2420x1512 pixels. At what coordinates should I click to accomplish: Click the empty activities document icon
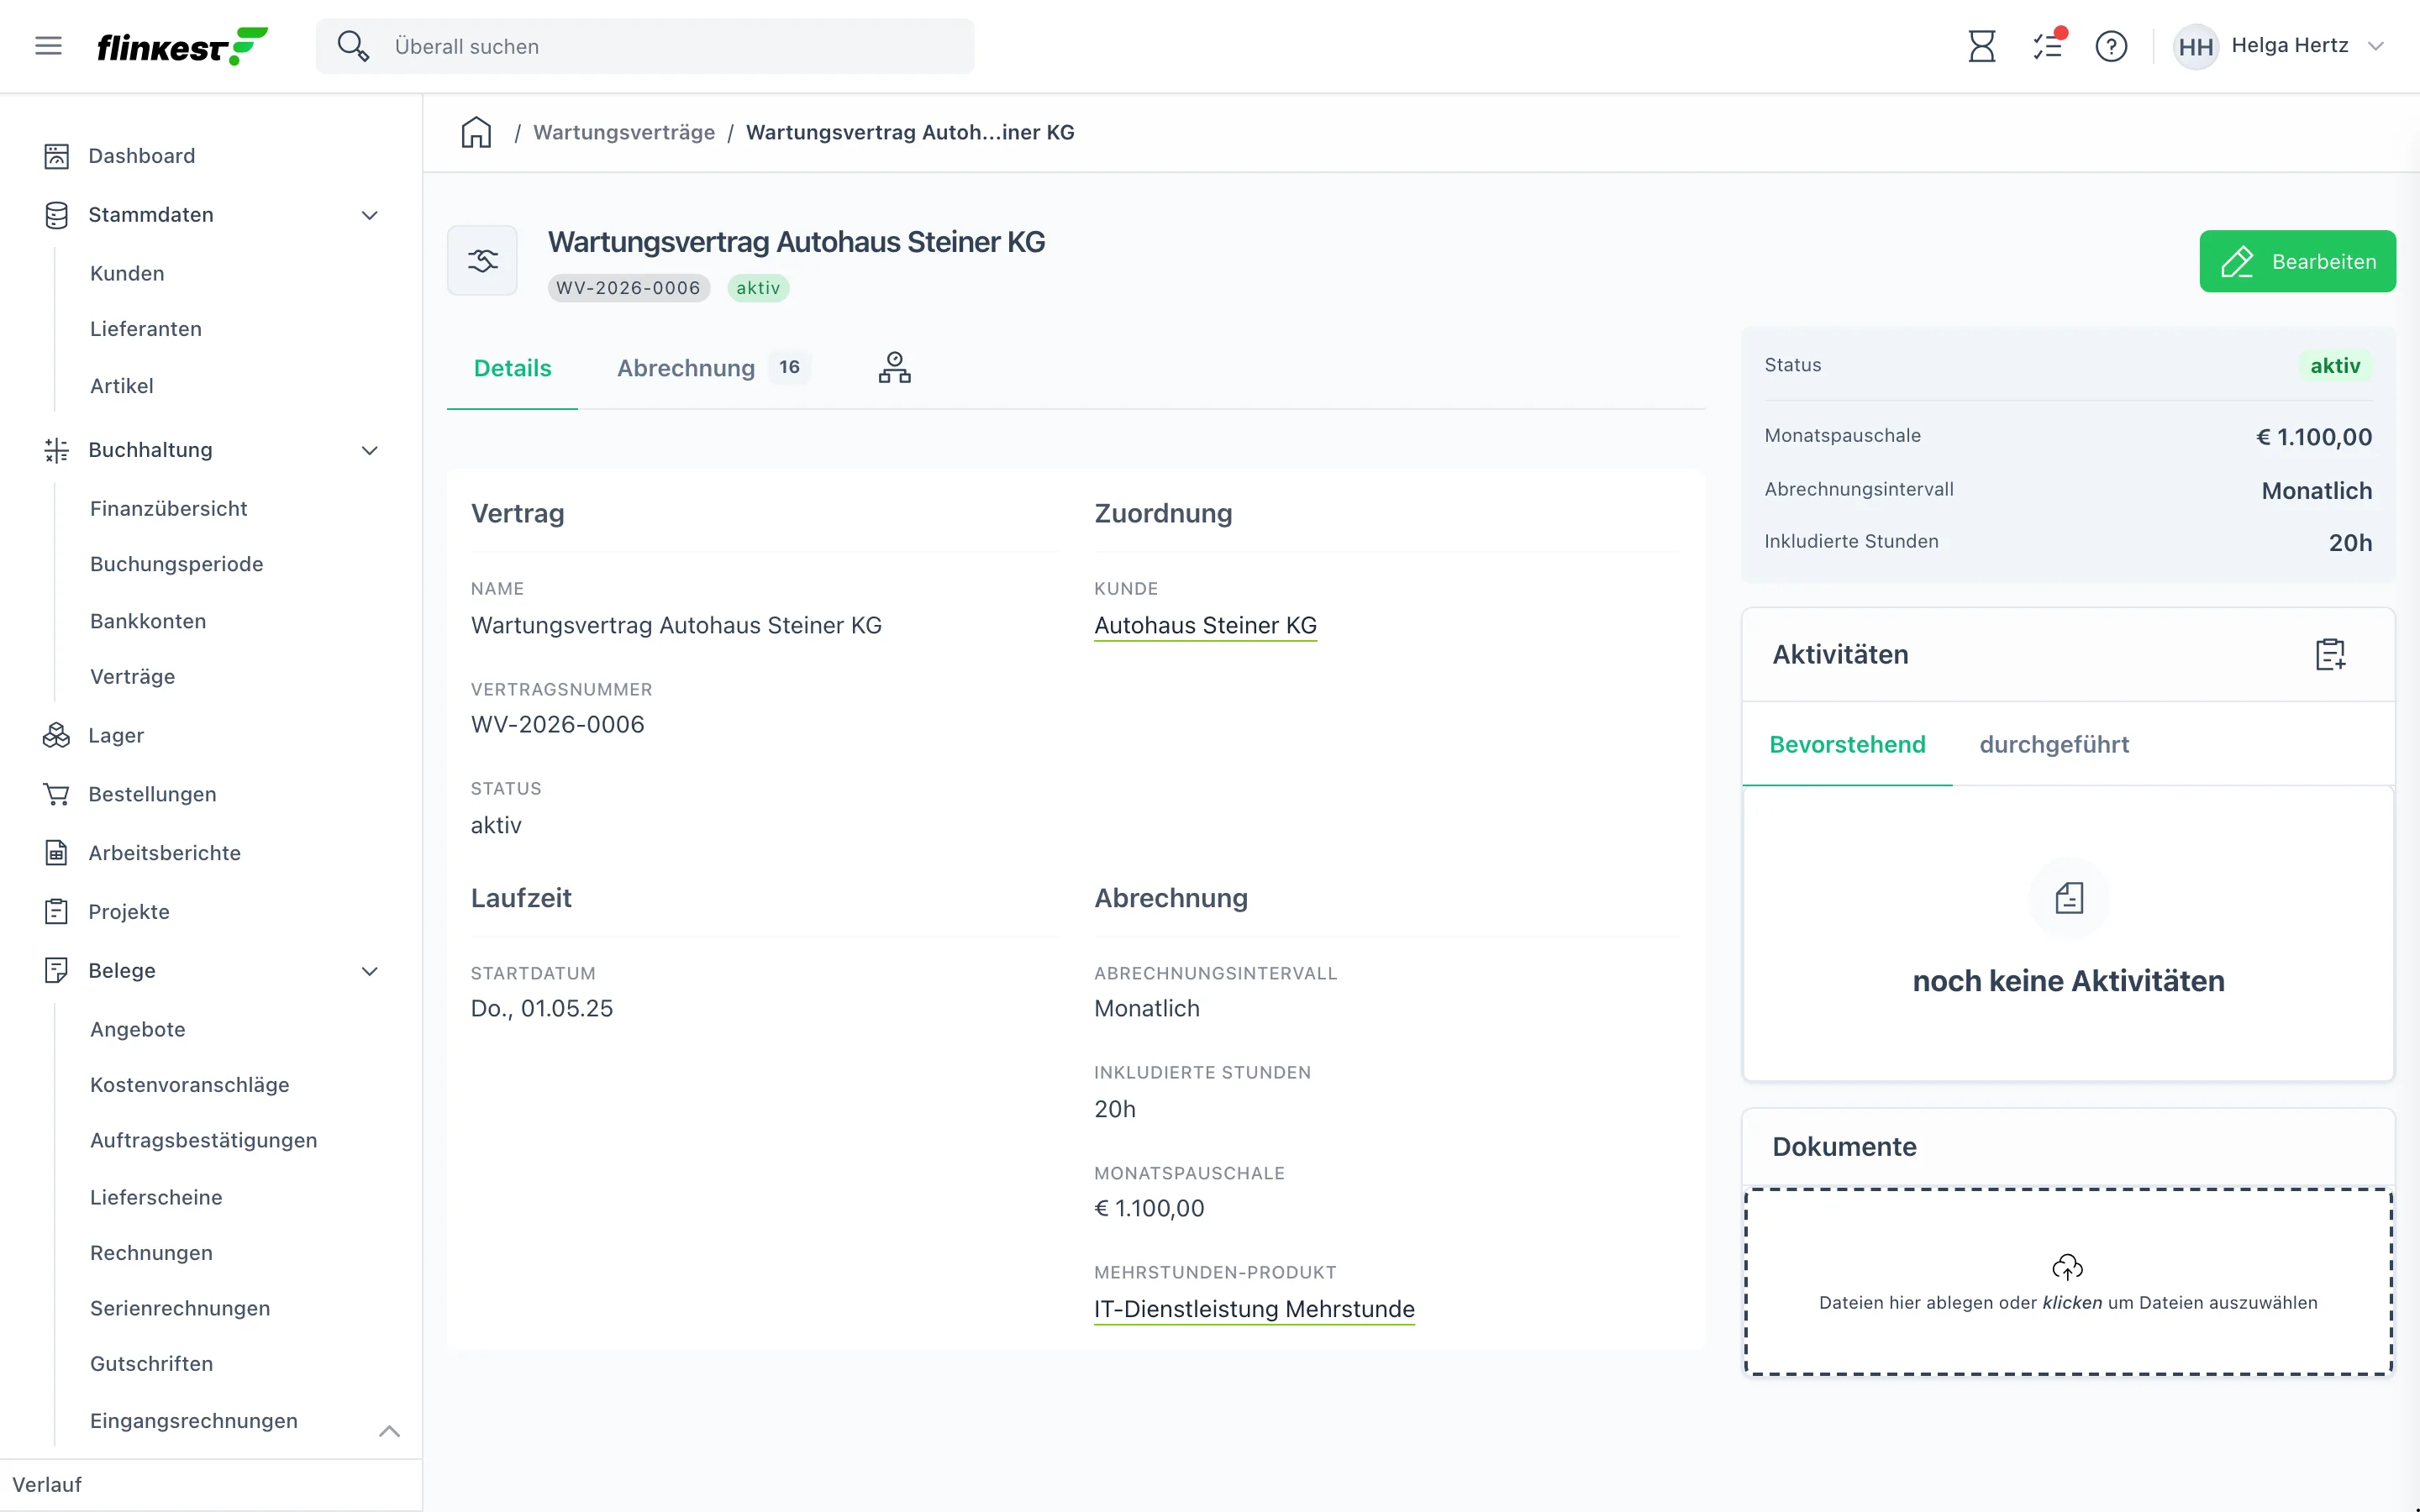point(2069,898)
